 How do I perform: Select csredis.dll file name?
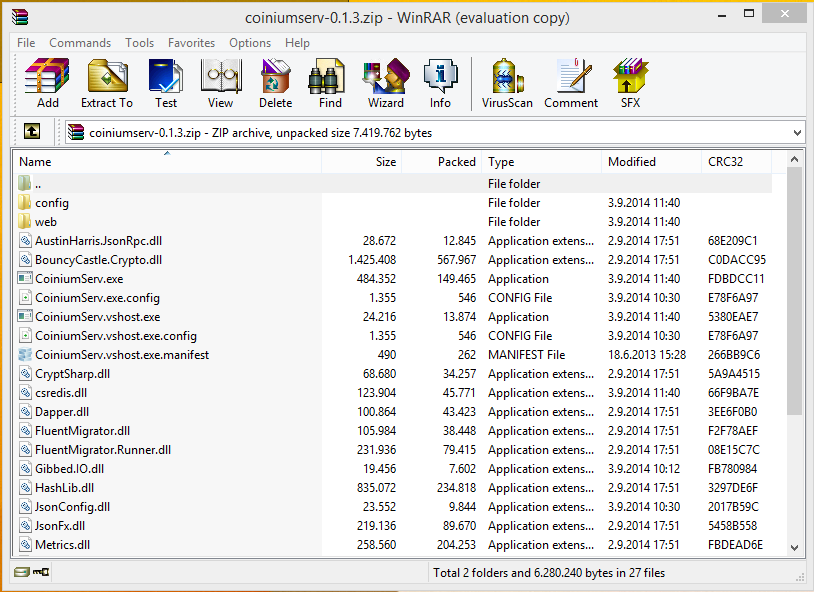click(61, 393)
